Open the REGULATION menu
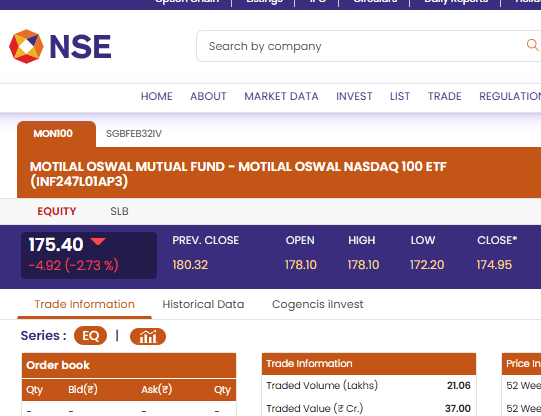This screenshot has width=541, height=416. point(510,96)
